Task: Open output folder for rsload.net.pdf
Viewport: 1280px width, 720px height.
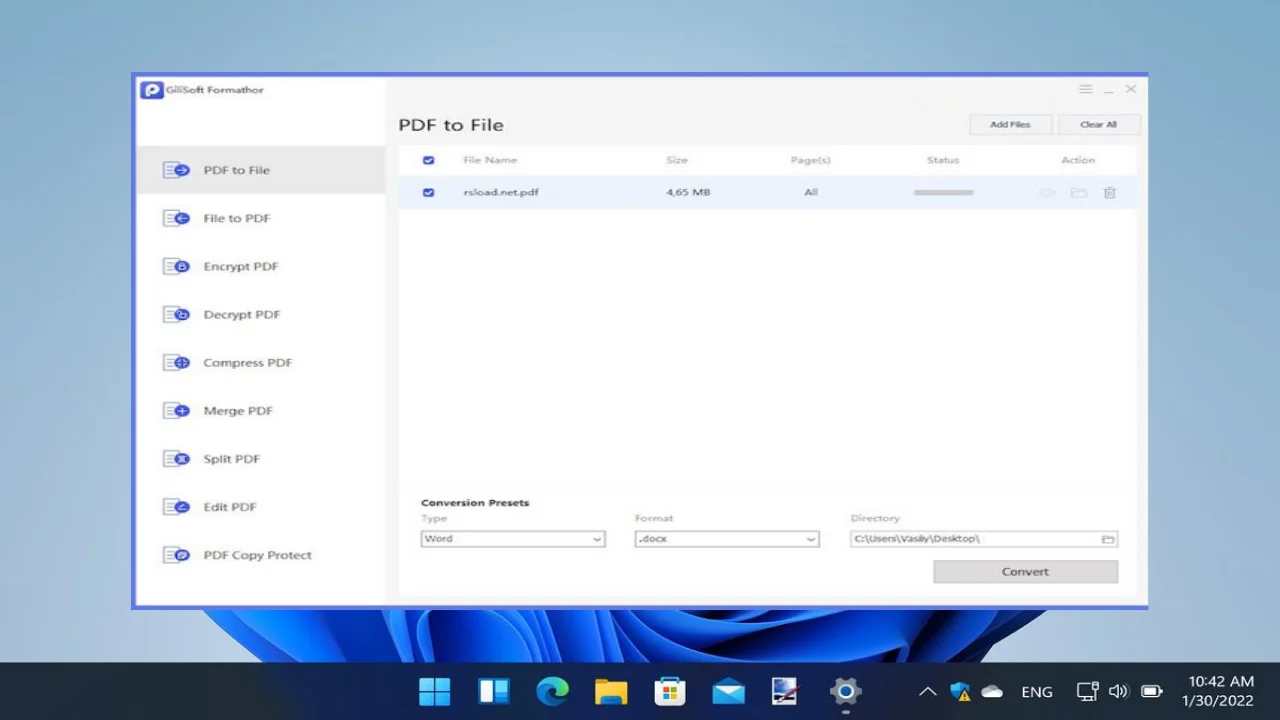Action: pos(1078,192)
